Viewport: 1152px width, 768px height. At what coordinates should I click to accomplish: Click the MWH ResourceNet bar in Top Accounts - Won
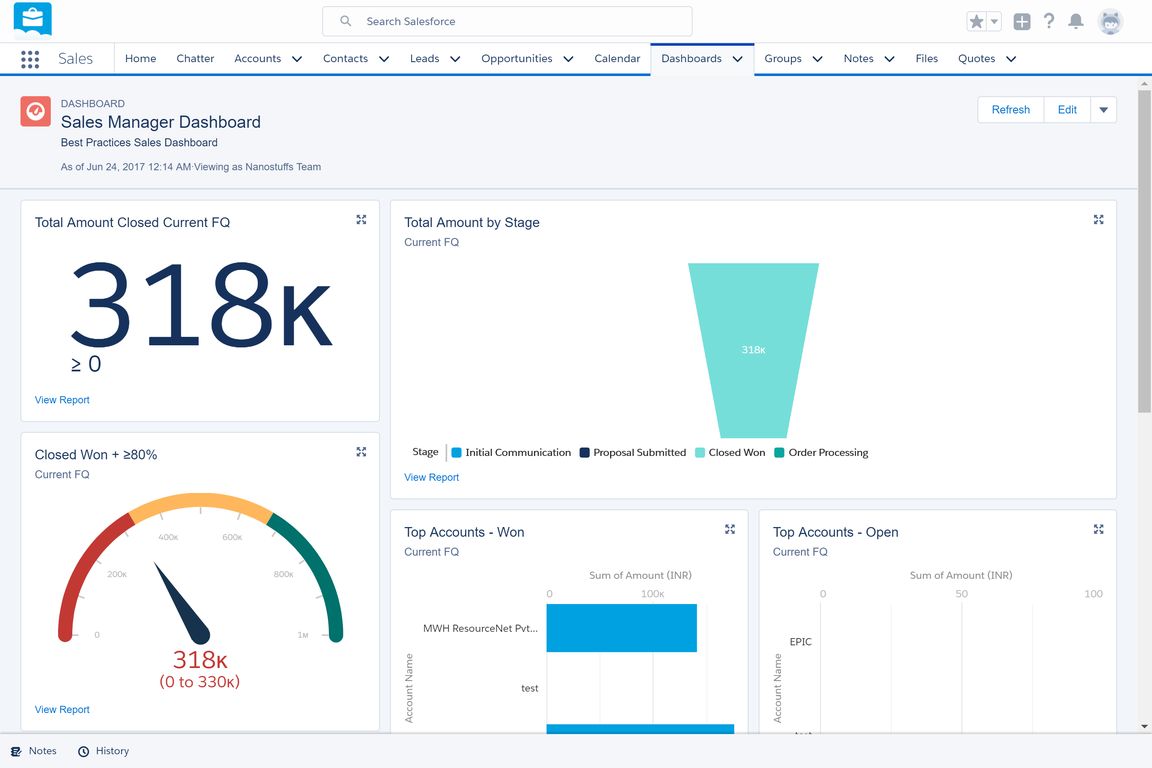click(x=622, y=628)
